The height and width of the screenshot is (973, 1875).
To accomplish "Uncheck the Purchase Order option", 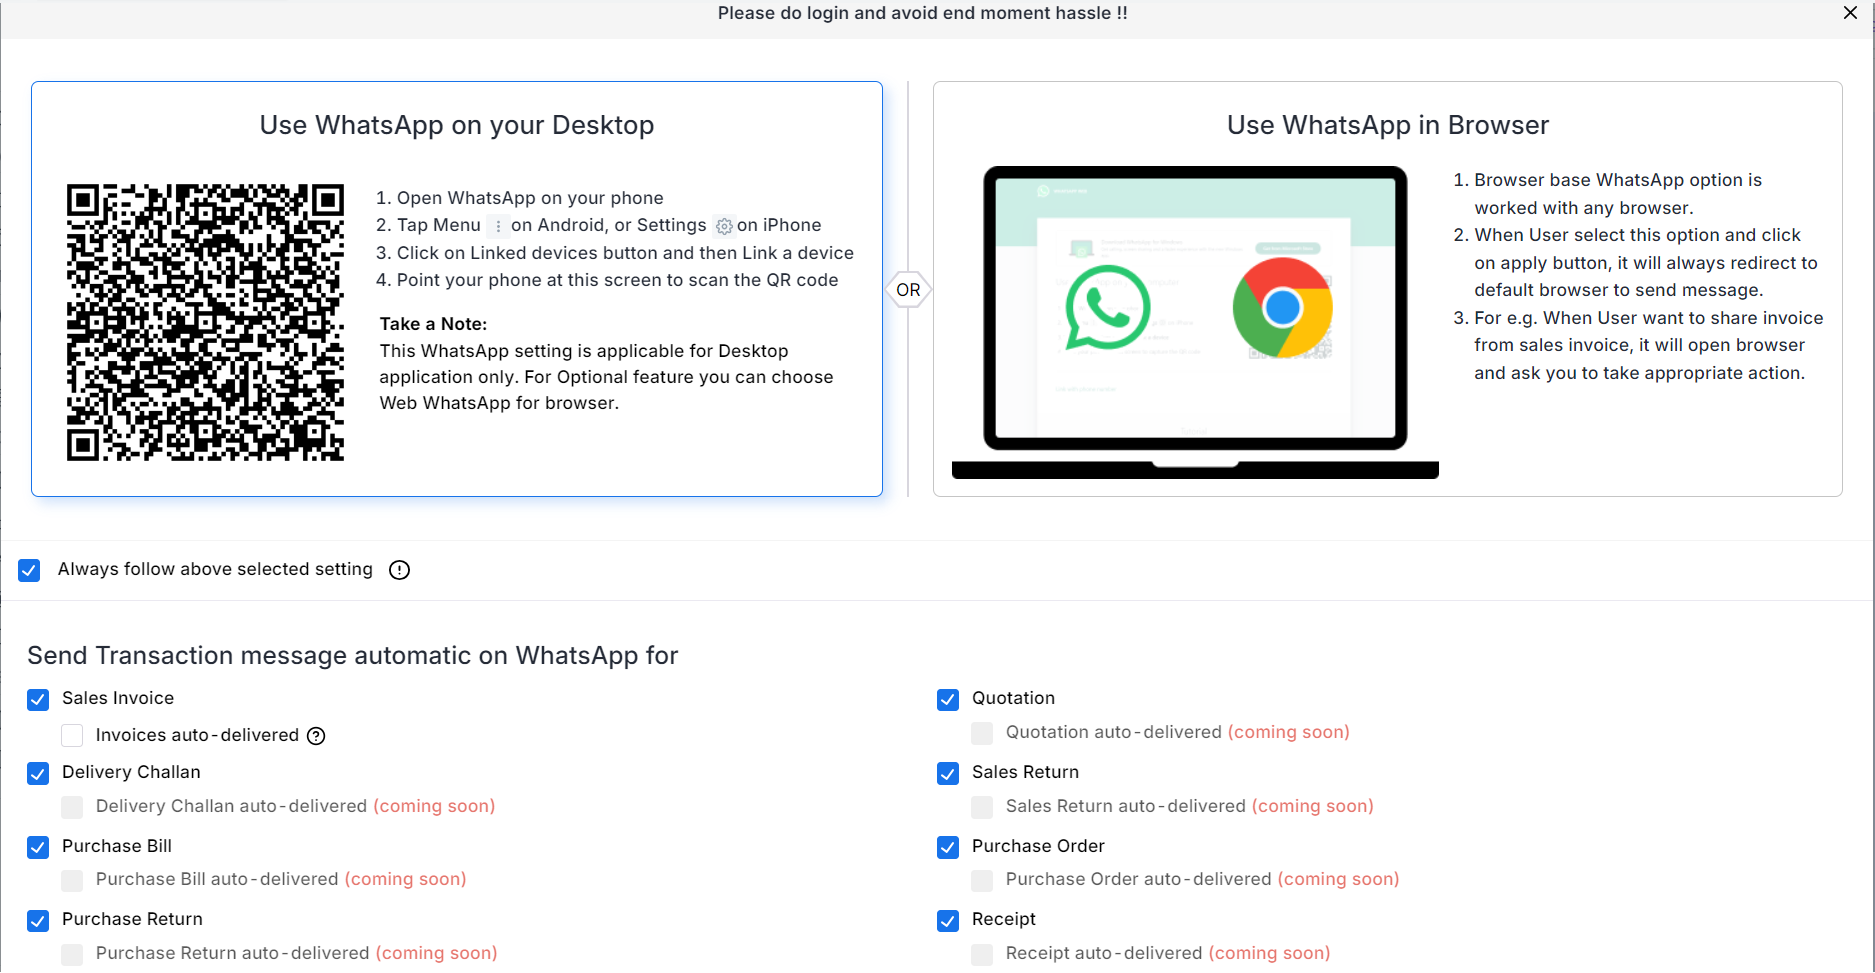I will pyautogui.click(x=948, y=847).
